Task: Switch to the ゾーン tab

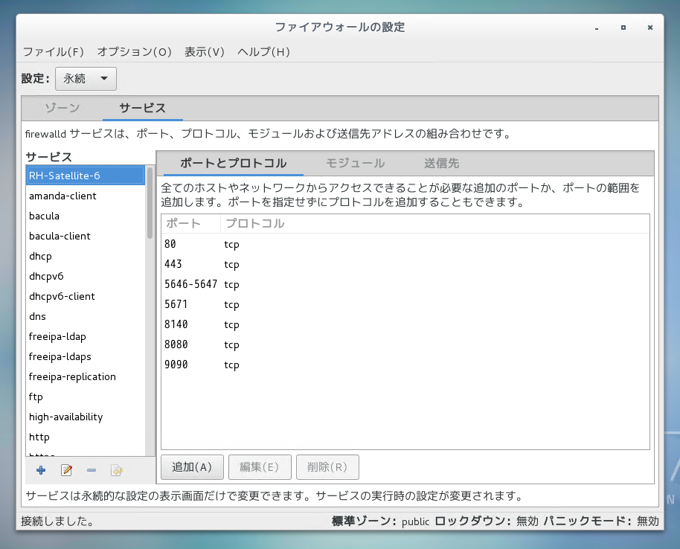Action: pos(62,108)
